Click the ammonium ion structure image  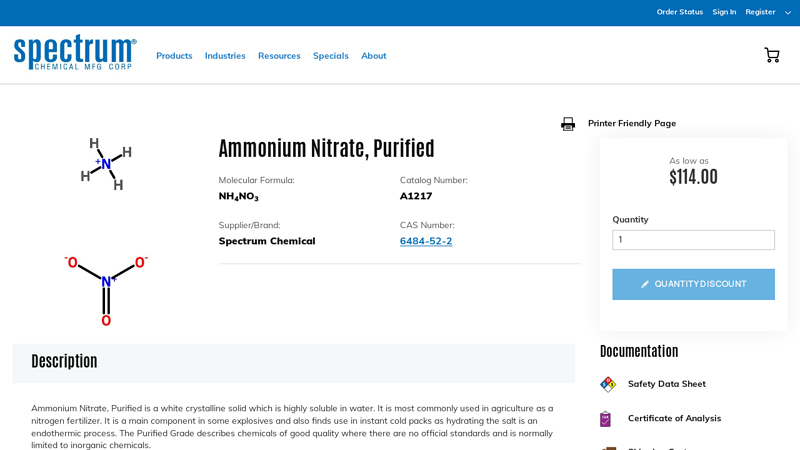106,164
